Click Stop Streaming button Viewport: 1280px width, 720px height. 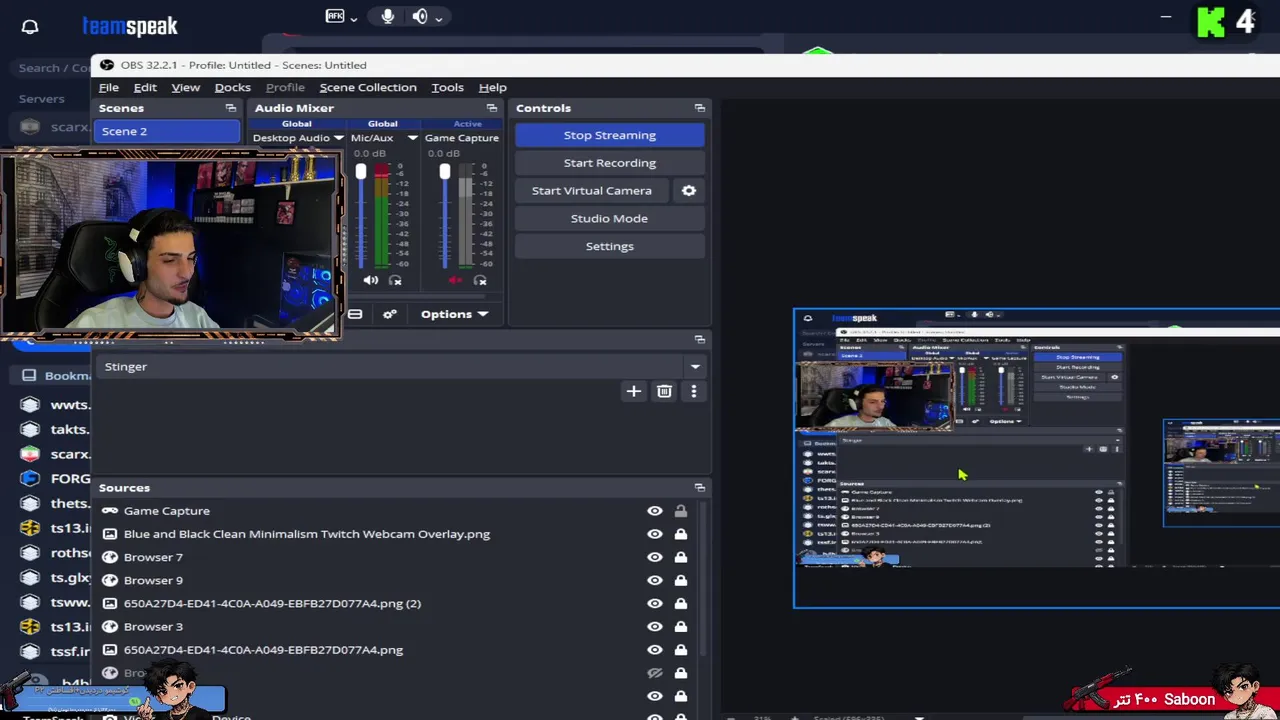610,135
